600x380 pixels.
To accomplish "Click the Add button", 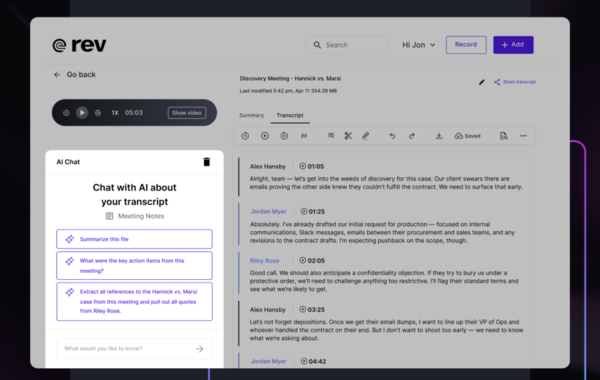I will (x=513, y=45).
